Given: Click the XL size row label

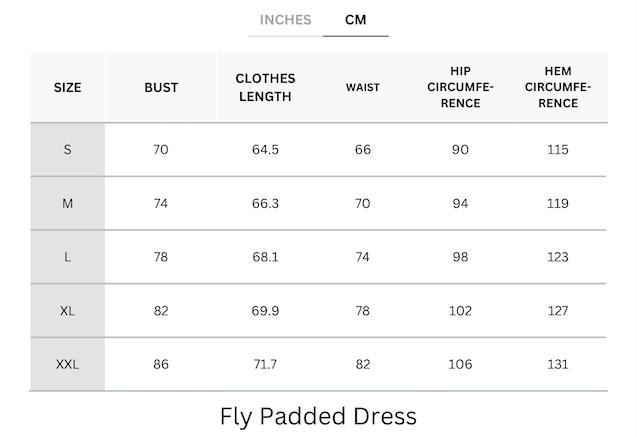Looking at the screenshot, I should pyautogui.click(x=68, y=311).
